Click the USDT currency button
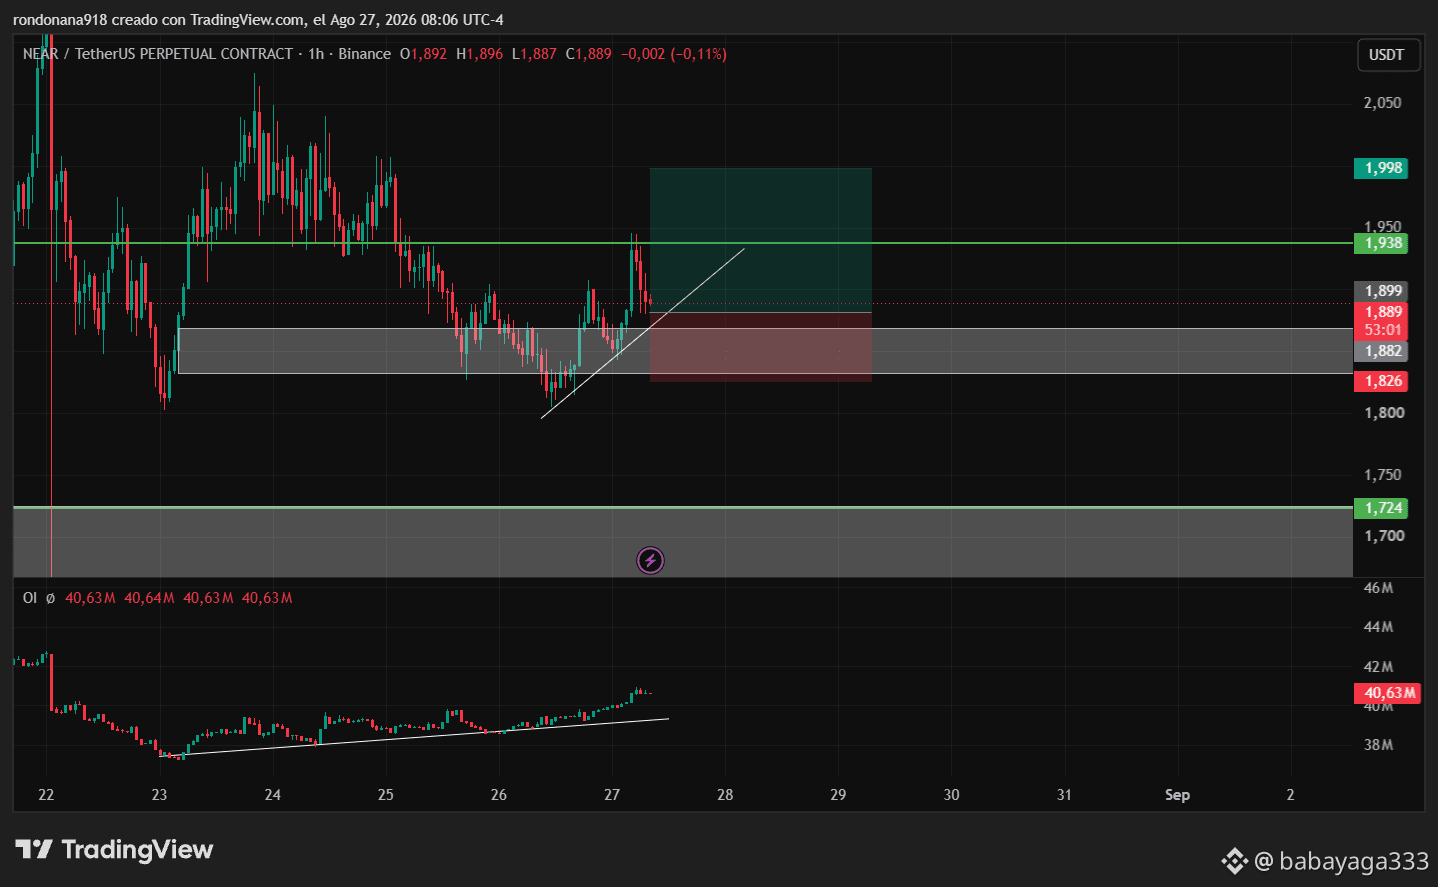1438x887 pixels. (x=1386, y=55)
